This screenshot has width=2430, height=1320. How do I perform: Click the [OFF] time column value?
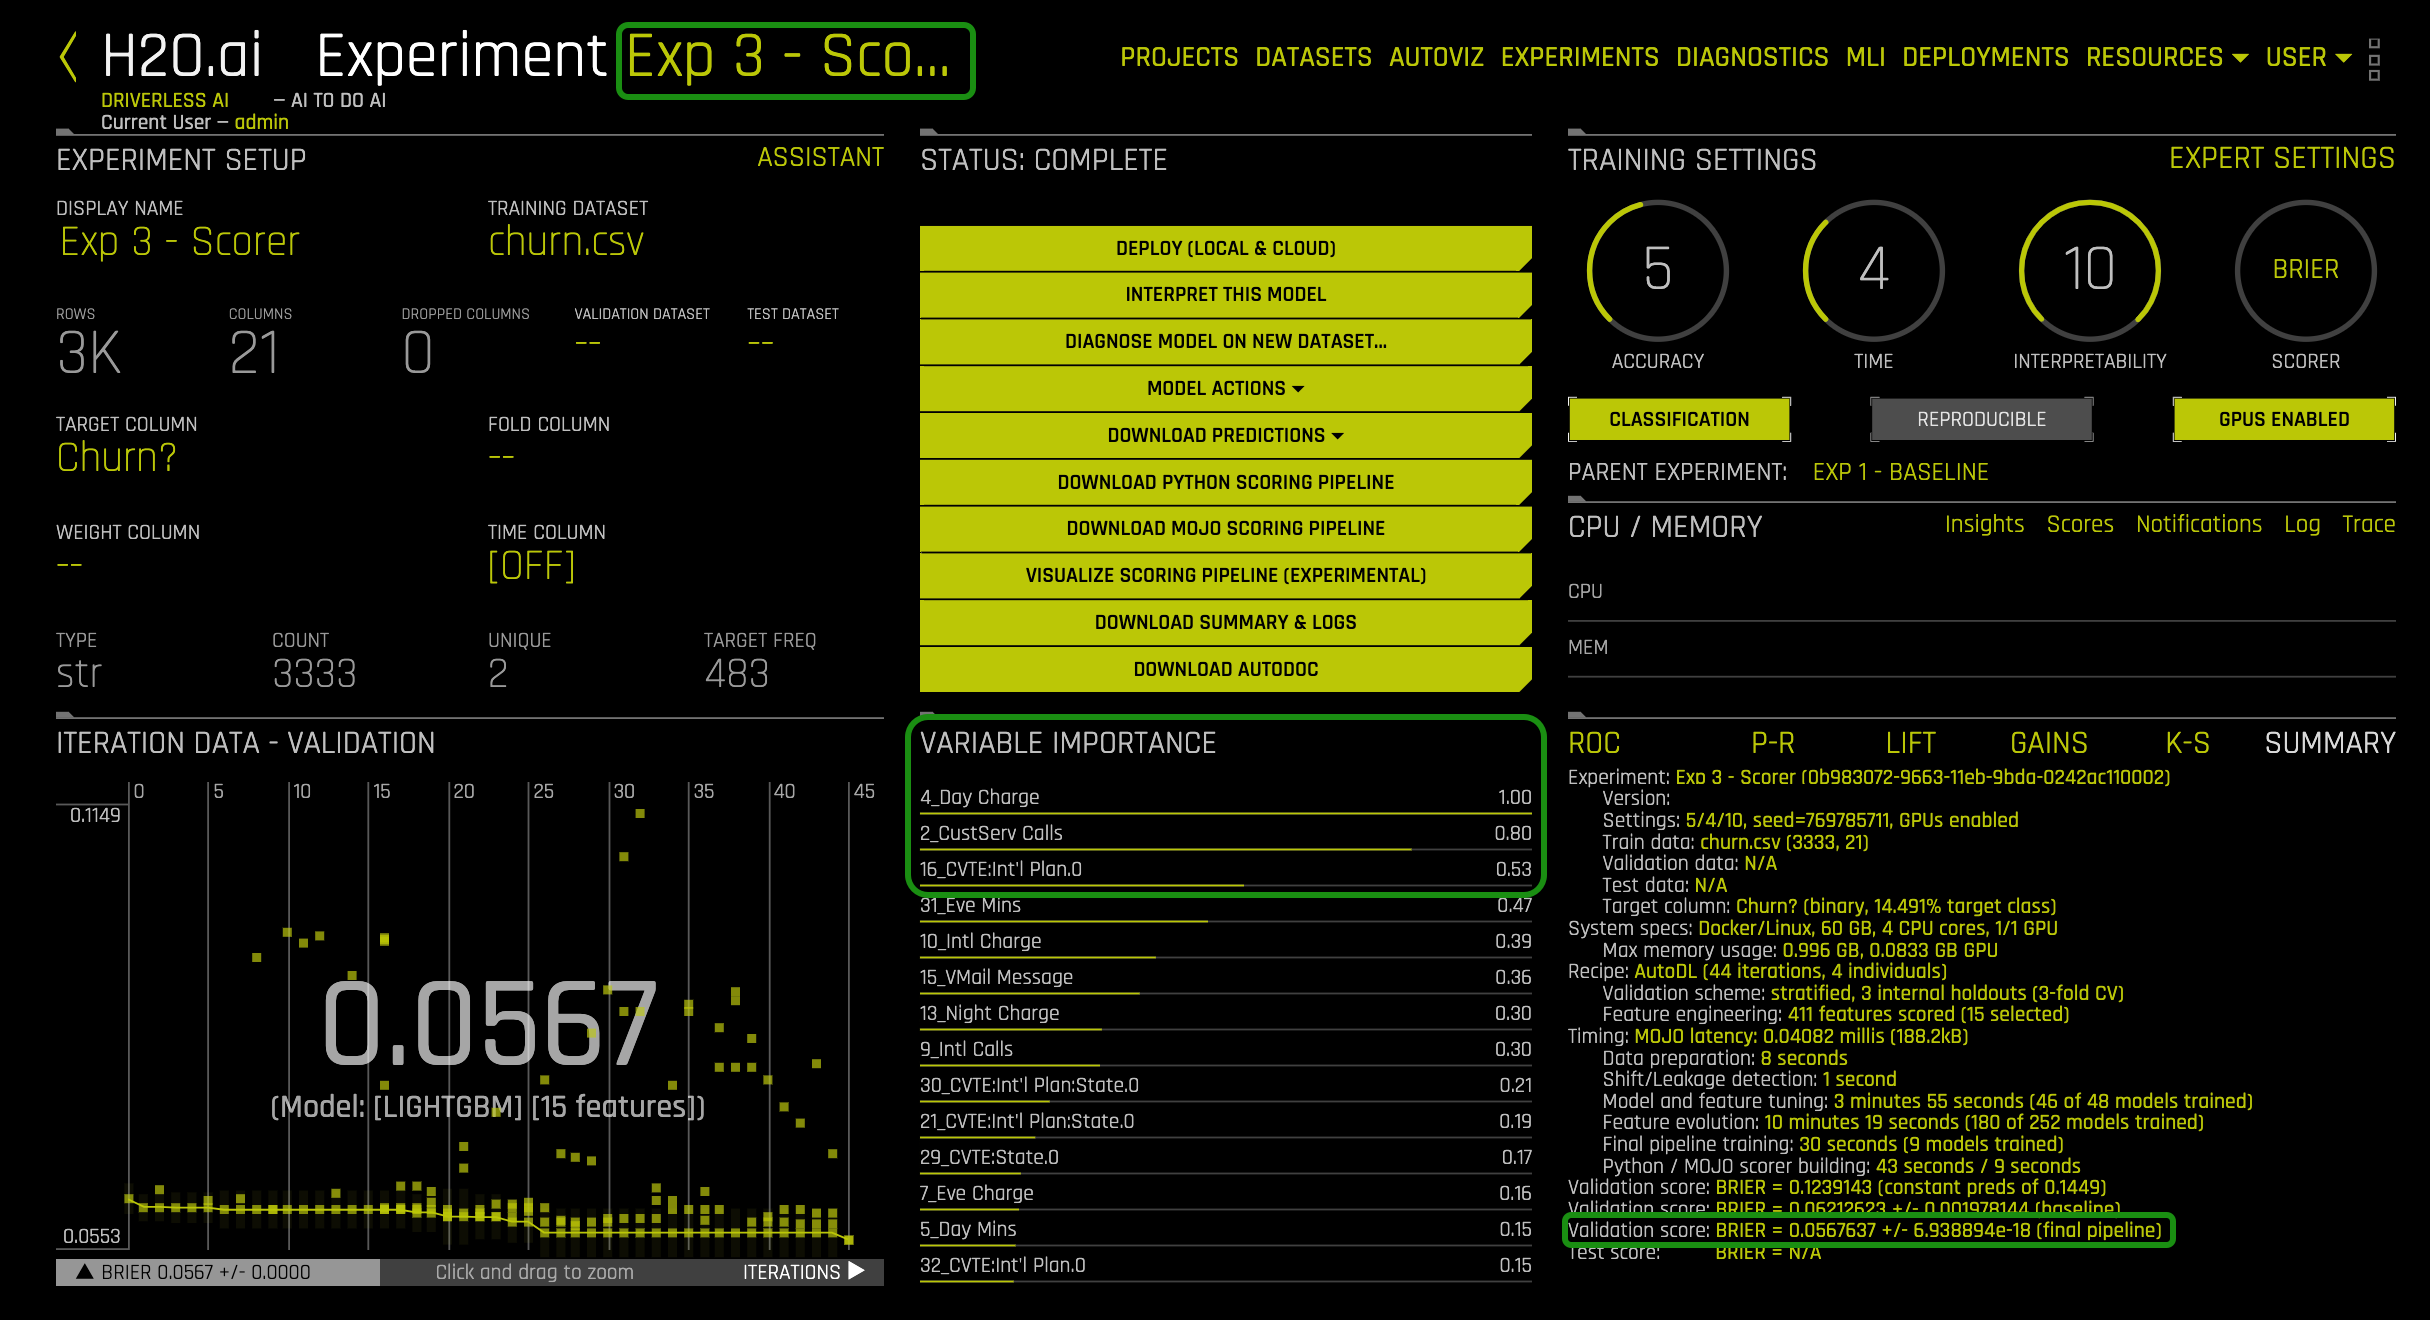click(531, 566)
